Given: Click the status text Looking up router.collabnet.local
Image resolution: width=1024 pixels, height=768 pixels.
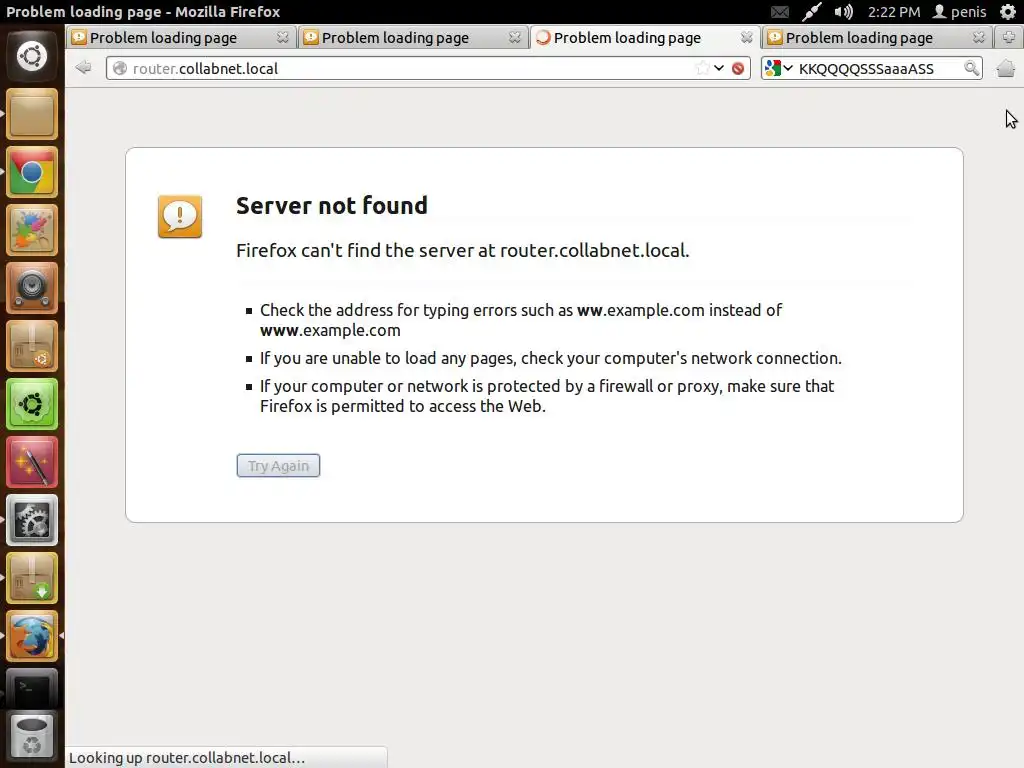Looking at the screenshot, I should pos(187,758).
